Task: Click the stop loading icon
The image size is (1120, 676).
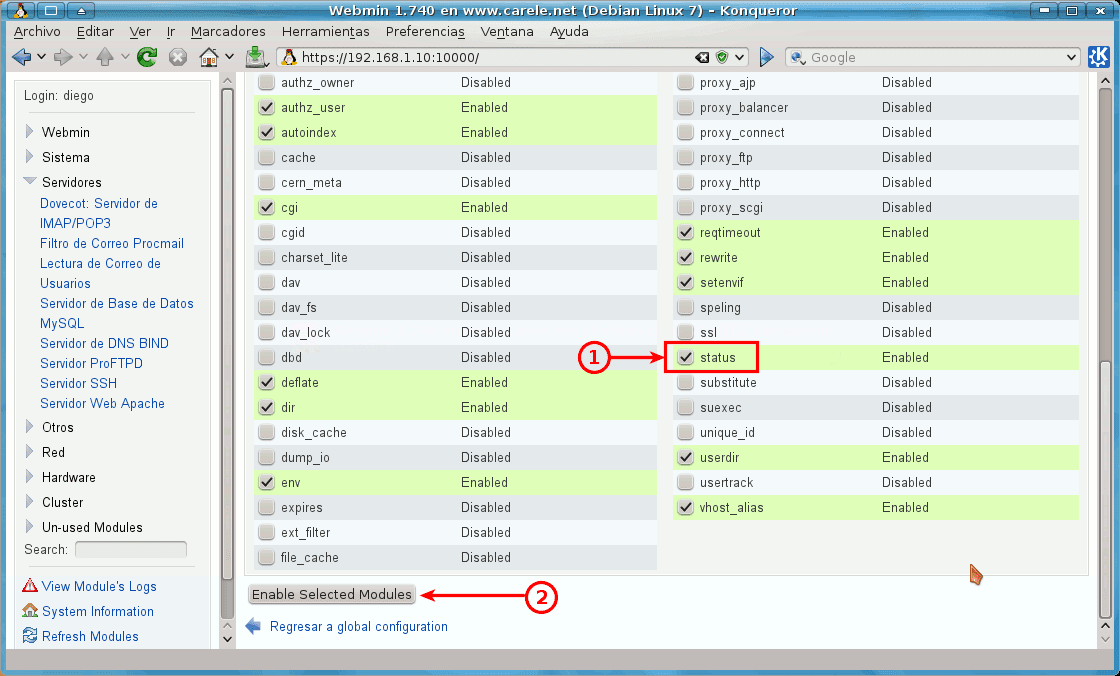Action: click(177, 57)
